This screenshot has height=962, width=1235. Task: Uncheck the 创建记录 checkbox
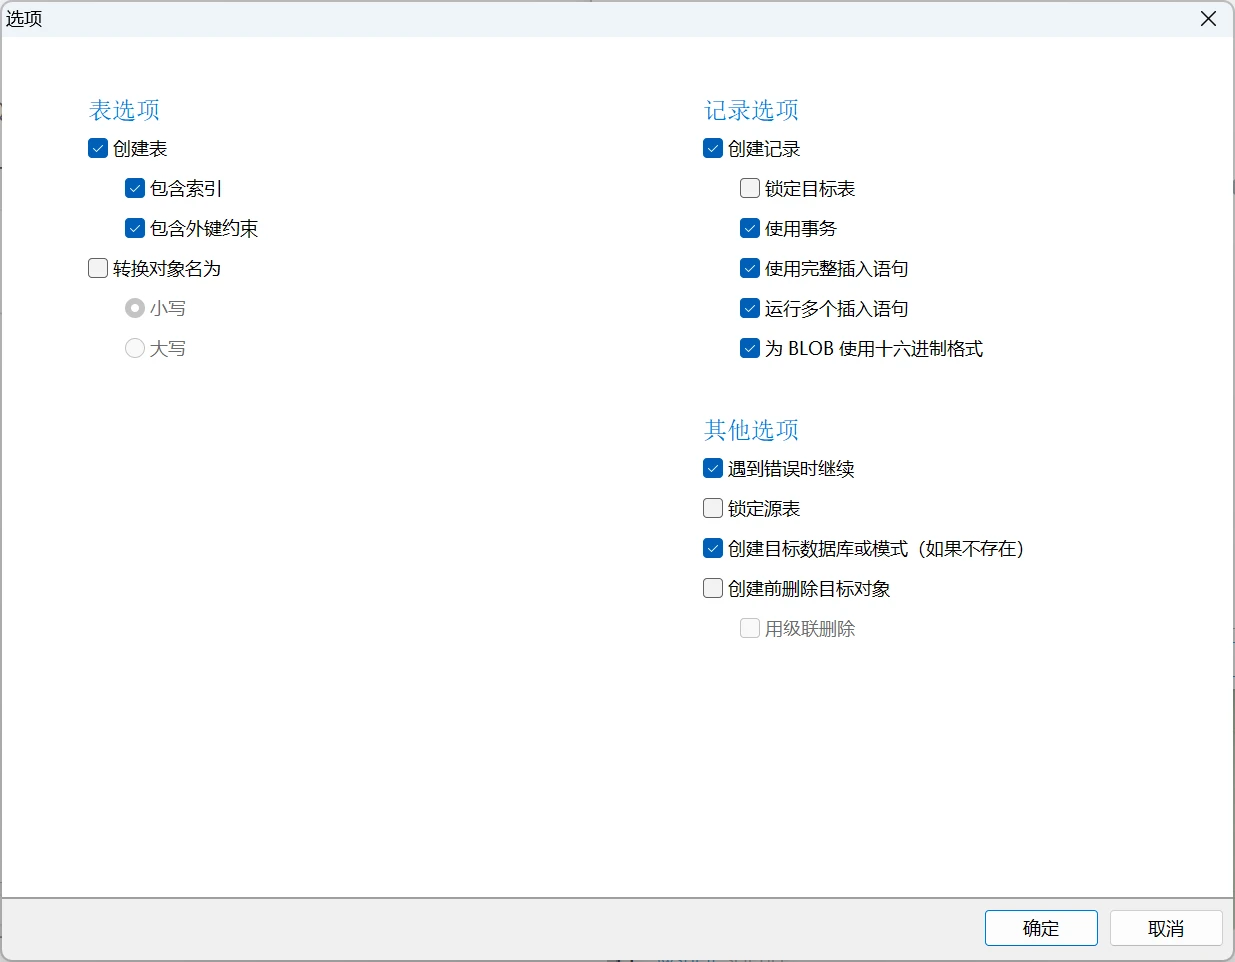[x=713, y=149]
